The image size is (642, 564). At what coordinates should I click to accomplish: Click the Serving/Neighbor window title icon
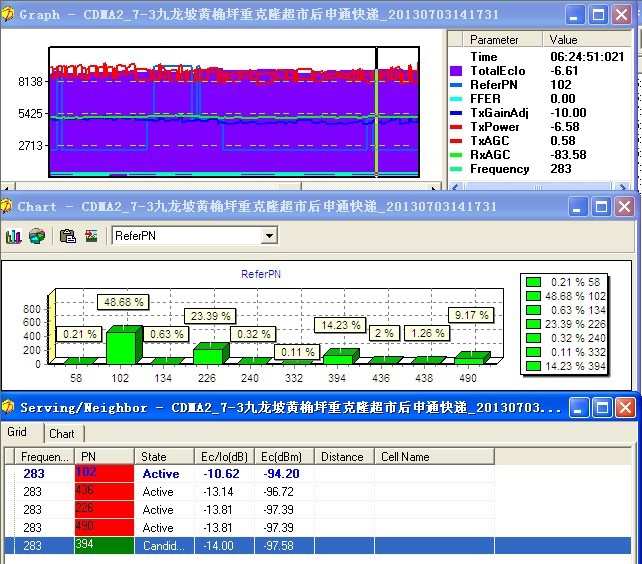coord(9,407)
